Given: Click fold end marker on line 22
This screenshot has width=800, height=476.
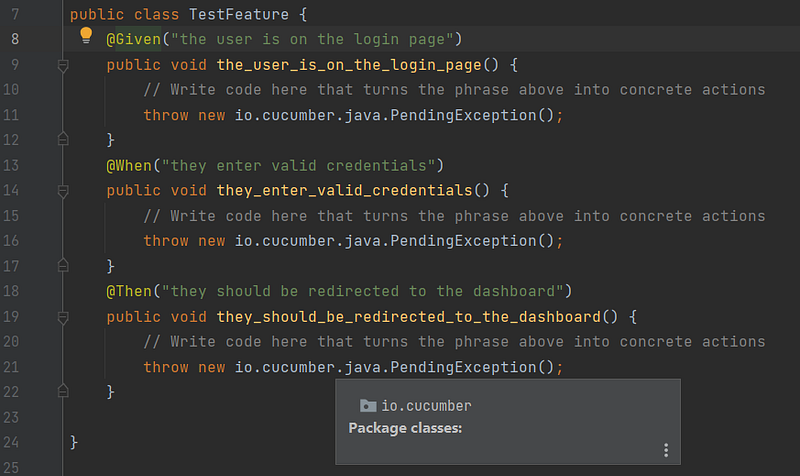Looking at the screenshot, I should 63,391.
